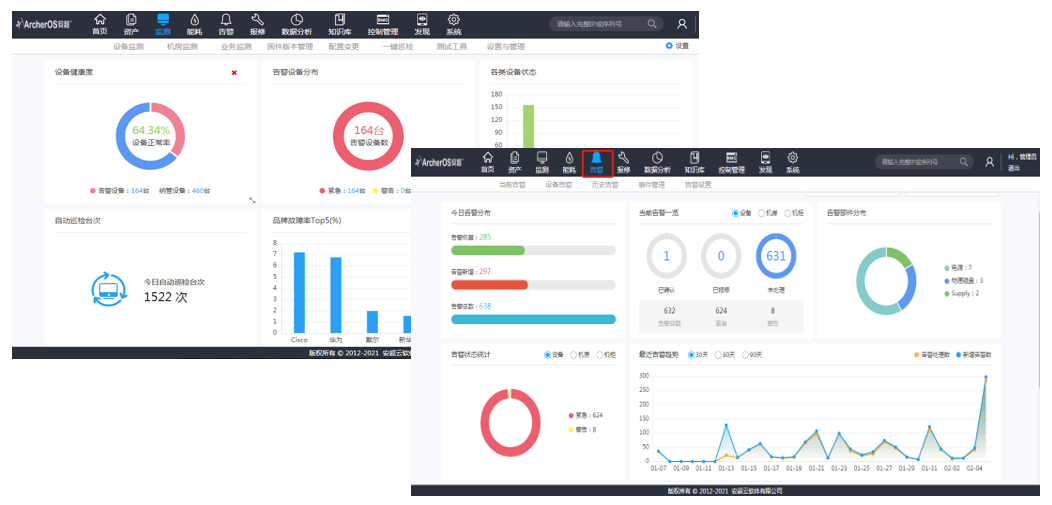
Task: Click the 未处理 631 circle indicator
Action: 776,256
